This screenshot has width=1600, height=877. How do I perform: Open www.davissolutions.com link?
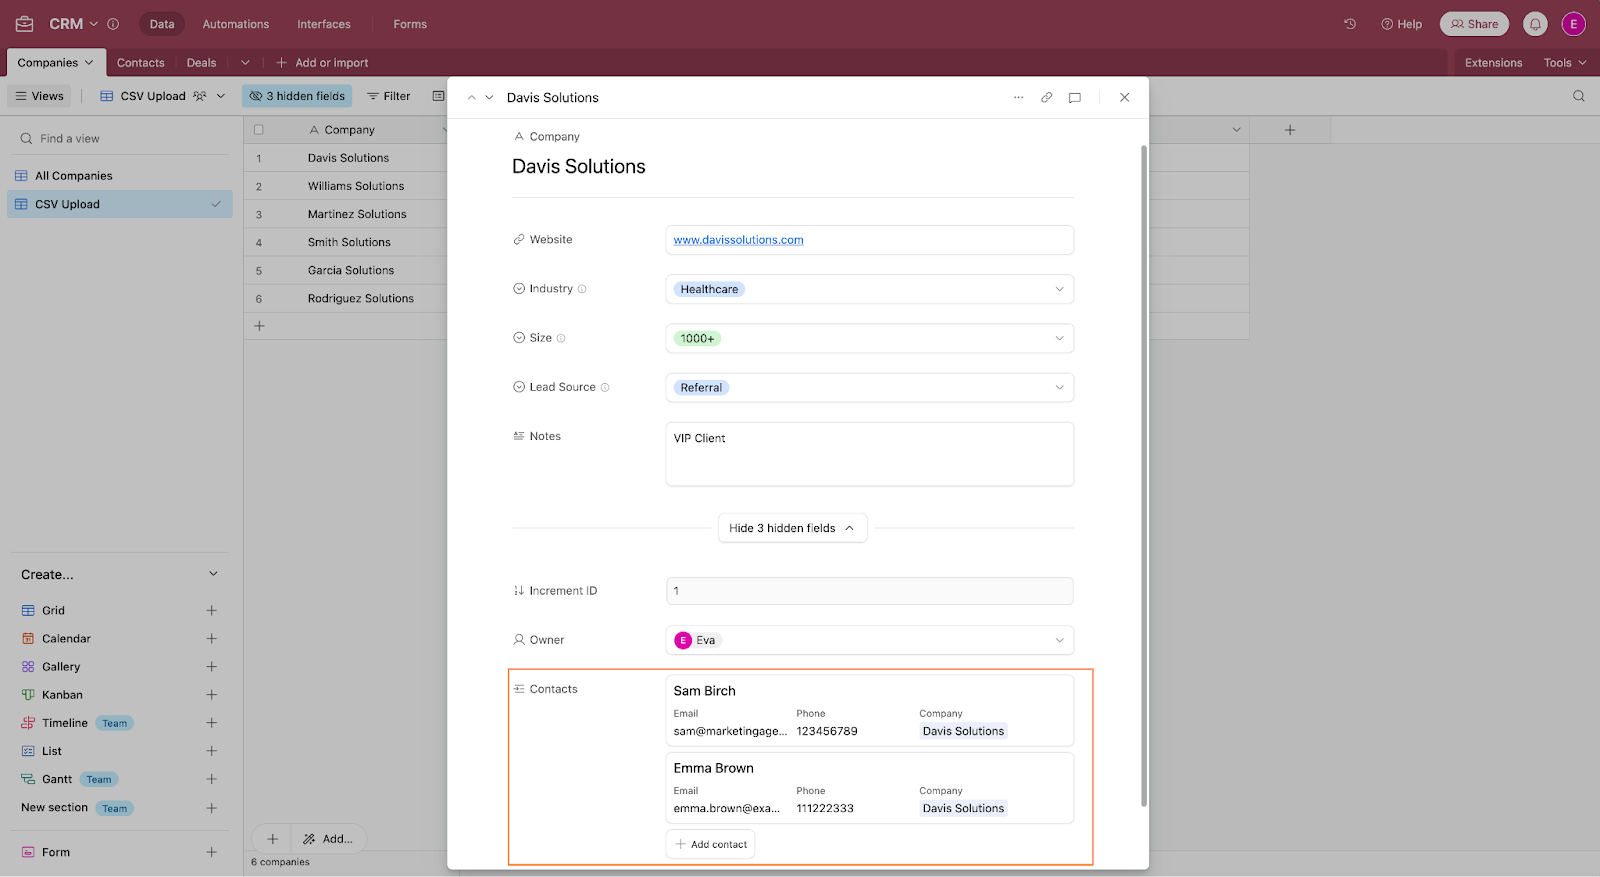click(738, 240)
